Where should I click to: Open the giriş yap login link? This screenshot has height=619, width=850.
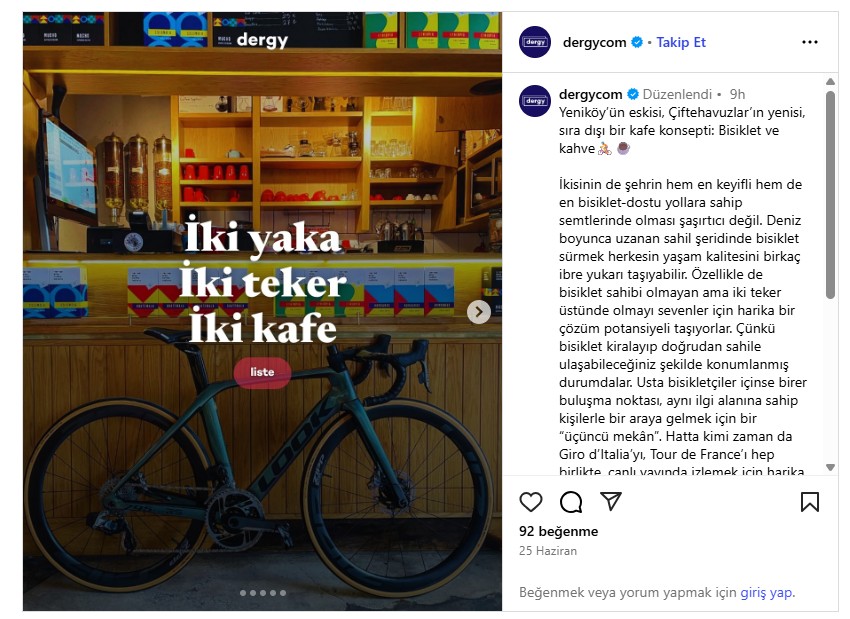[766, 592]
